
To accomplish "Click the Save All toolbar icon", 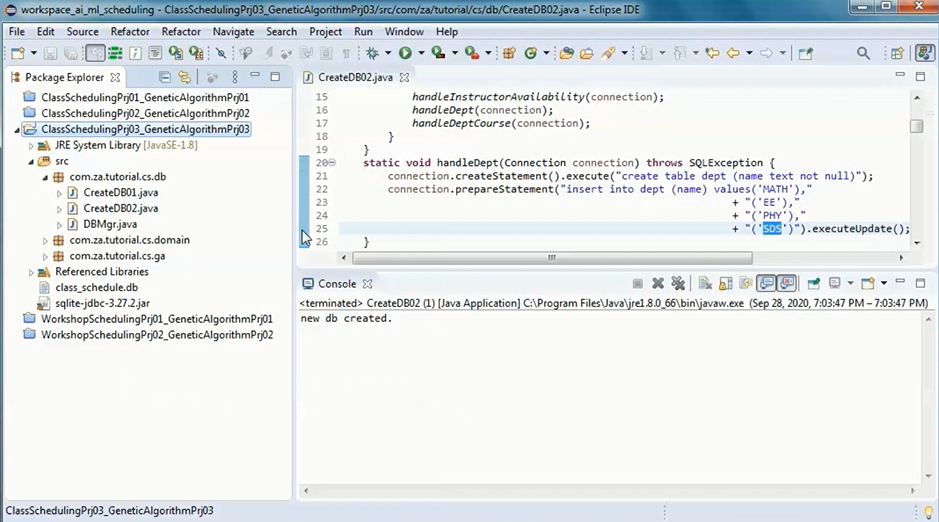I will coord(71,53).
